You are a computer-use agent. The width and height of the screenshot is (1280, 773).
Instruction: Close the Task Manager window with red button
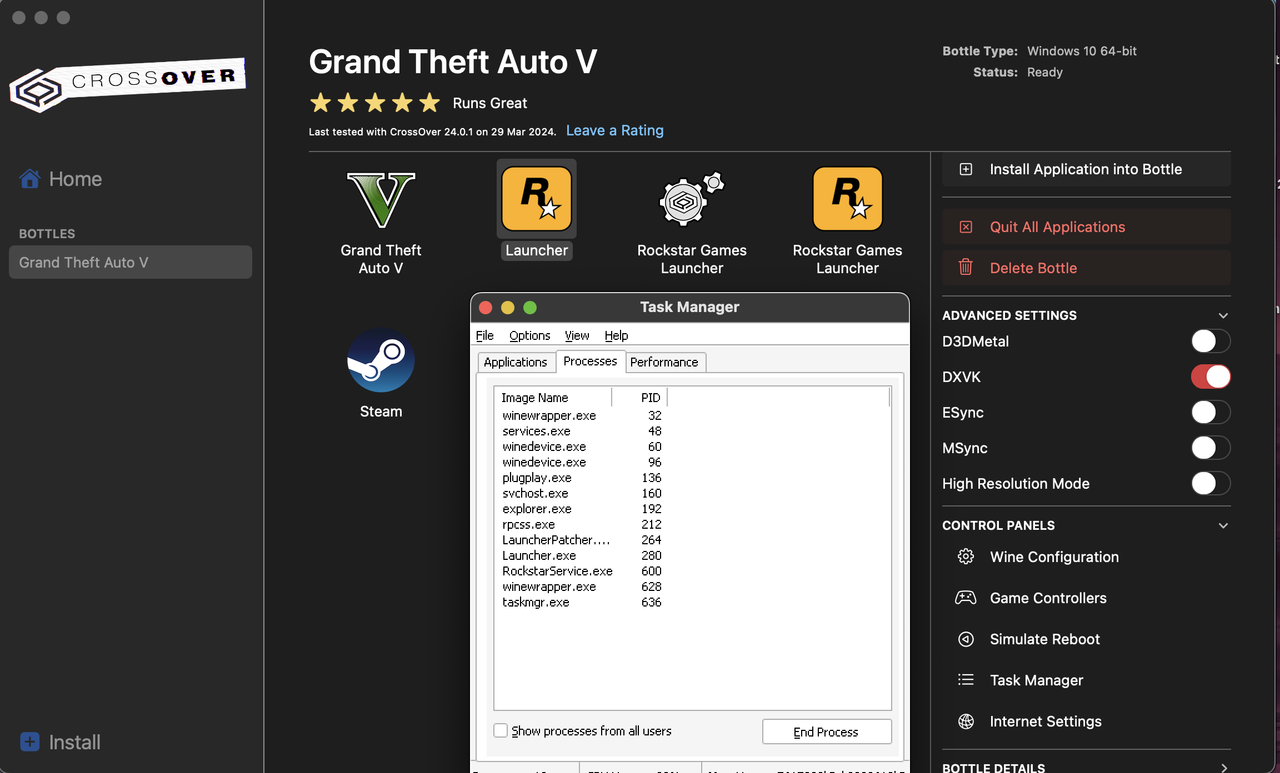click(486, 307)
